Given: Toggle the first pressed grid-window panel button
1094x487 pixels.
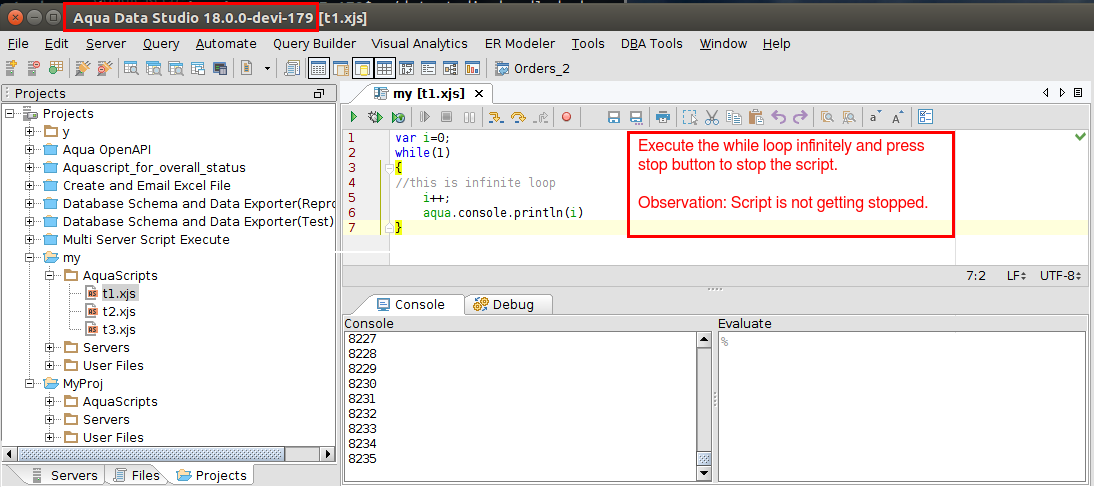Looking at the screenshot, I should click(318, 68).
